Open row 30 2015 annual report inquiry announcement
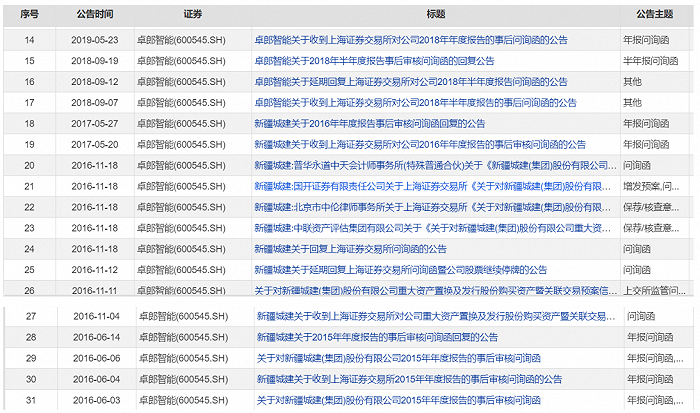This screenshot has height=413, width=700. coord(409,379)
